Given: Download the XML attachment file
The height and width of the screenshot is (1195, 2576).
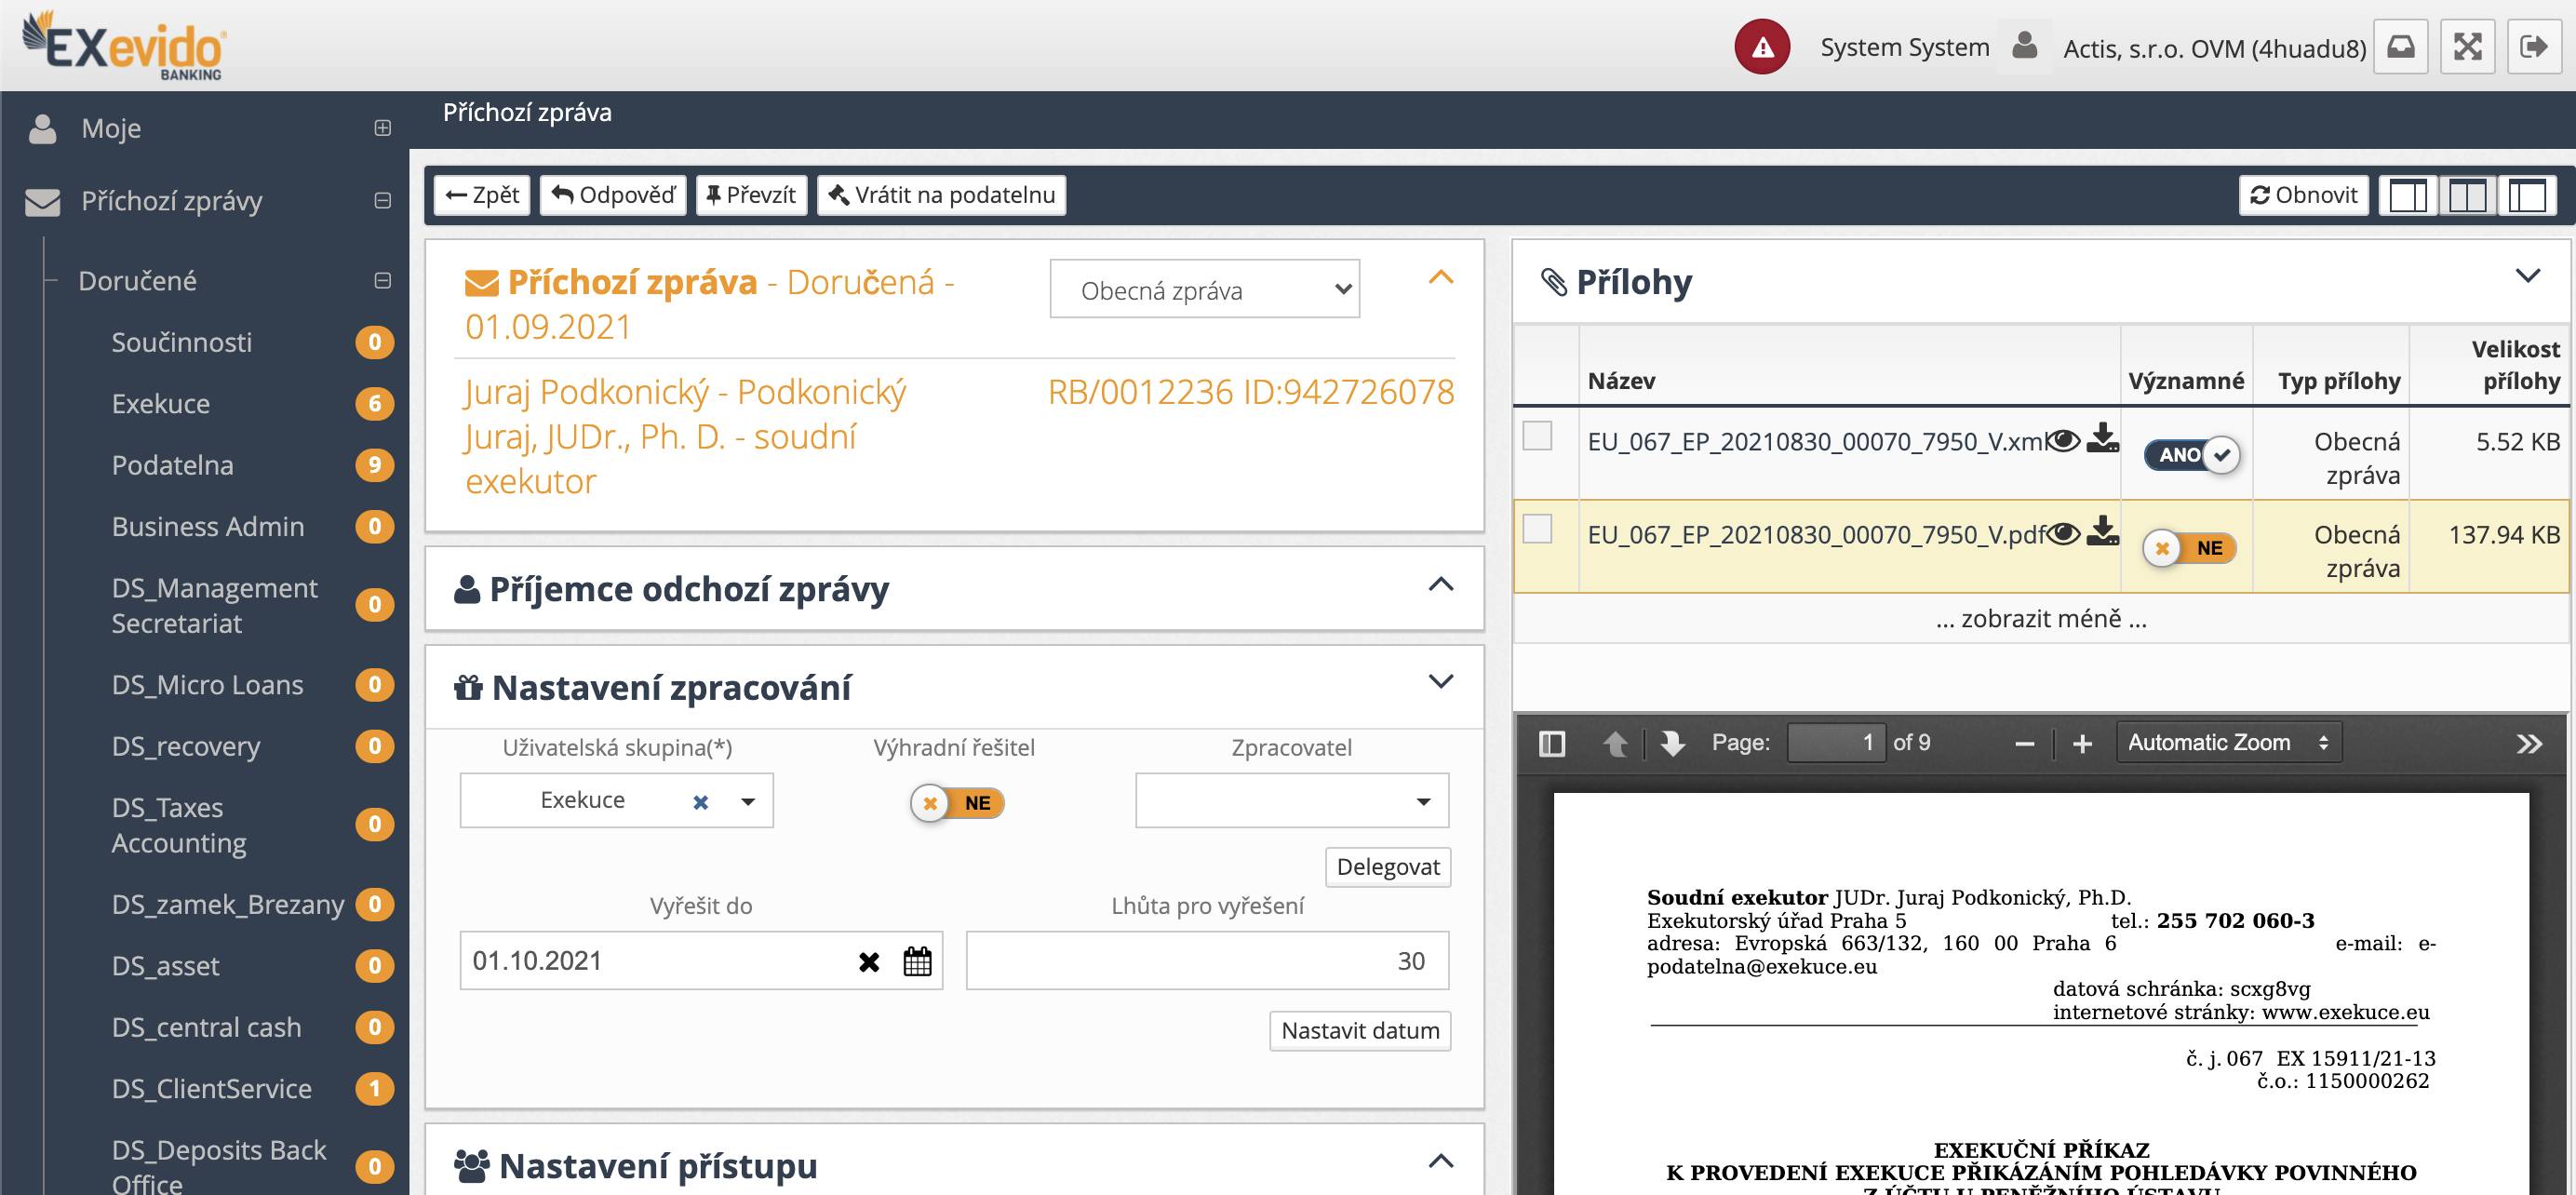Looking at the screenshot, I should pos(2103,438).
